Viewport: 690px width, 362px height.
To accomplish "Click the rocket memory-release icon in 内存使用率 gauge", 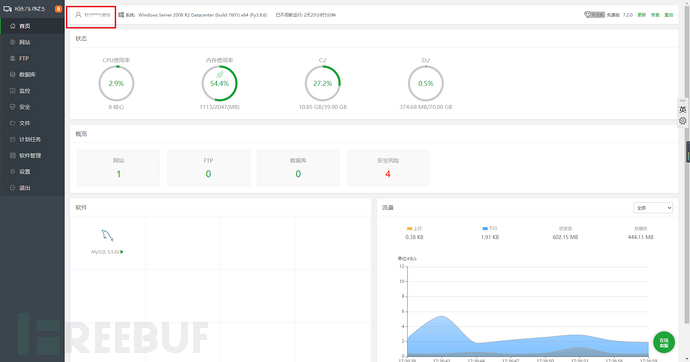I will [220, 75].
